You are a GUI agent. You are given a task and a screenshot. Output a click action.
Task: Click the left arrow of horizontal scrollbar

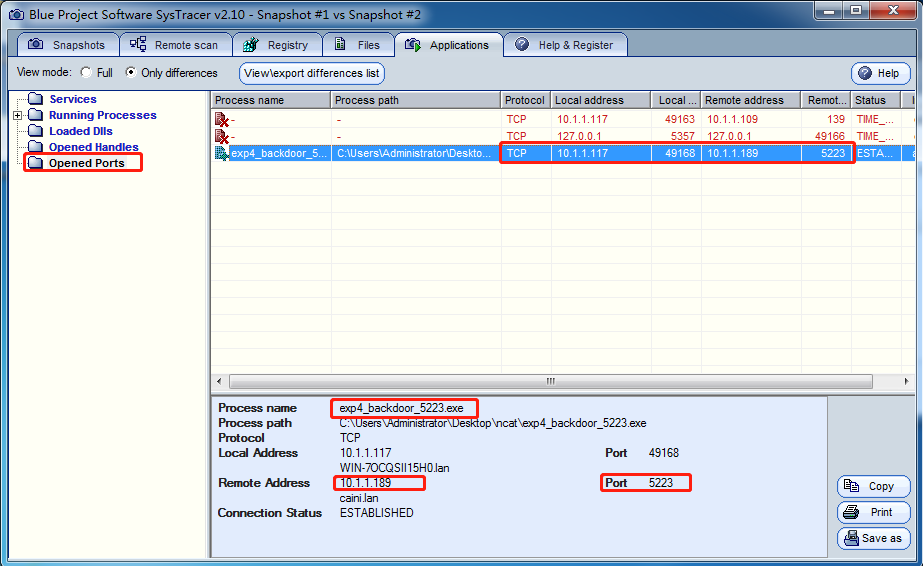(219, 381)
